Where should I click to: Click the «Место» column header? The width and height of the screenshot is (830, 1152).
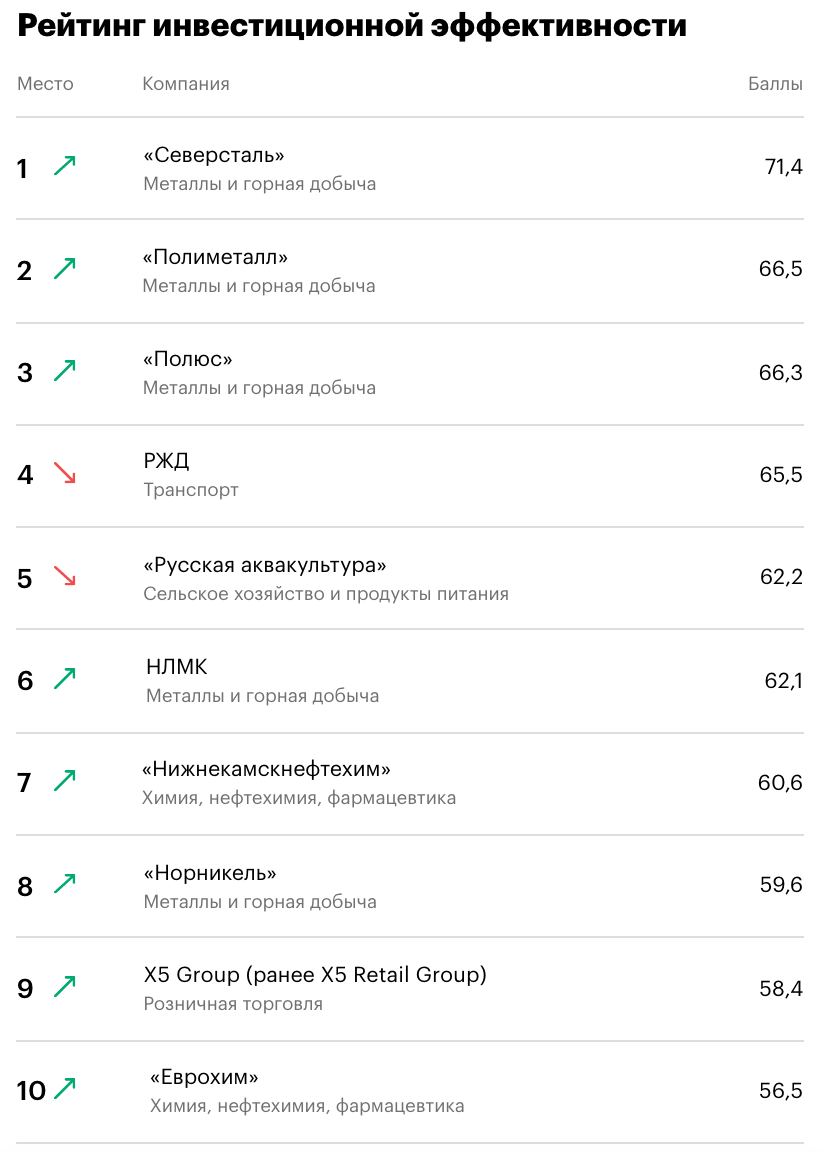(x=45, y=84)
